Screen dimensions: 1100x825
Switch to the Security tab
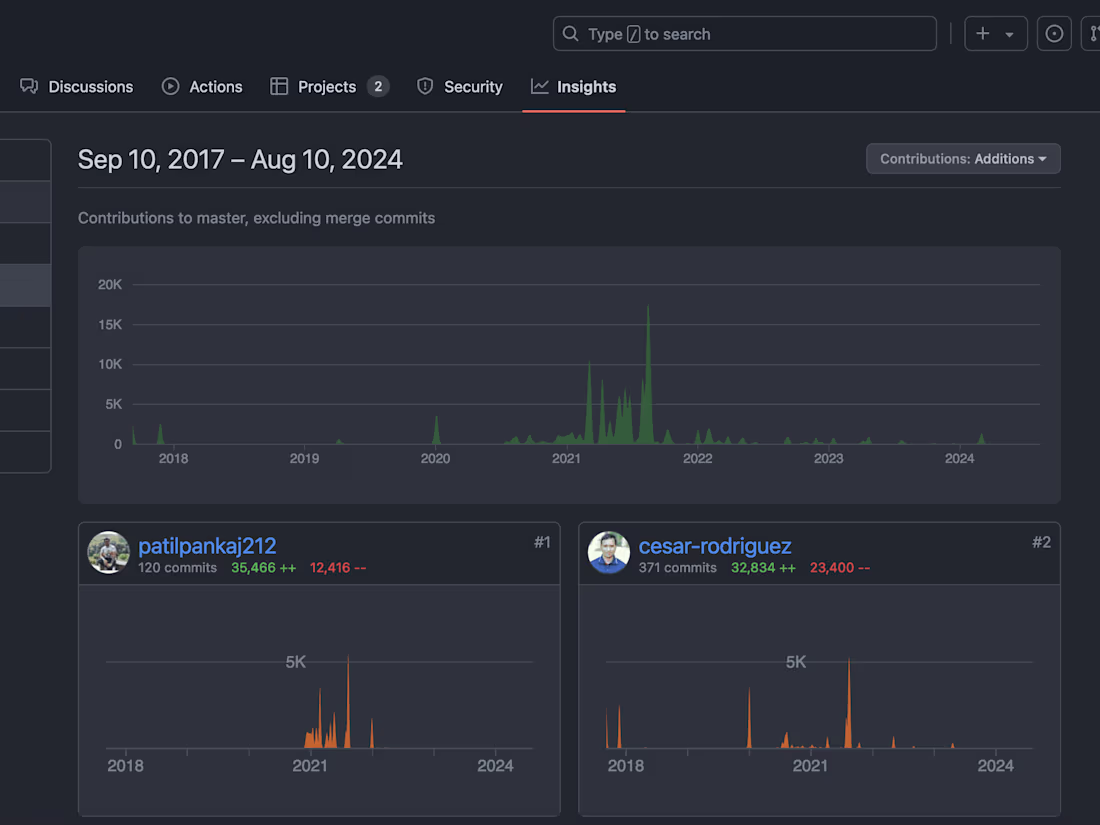click(473, 86)
